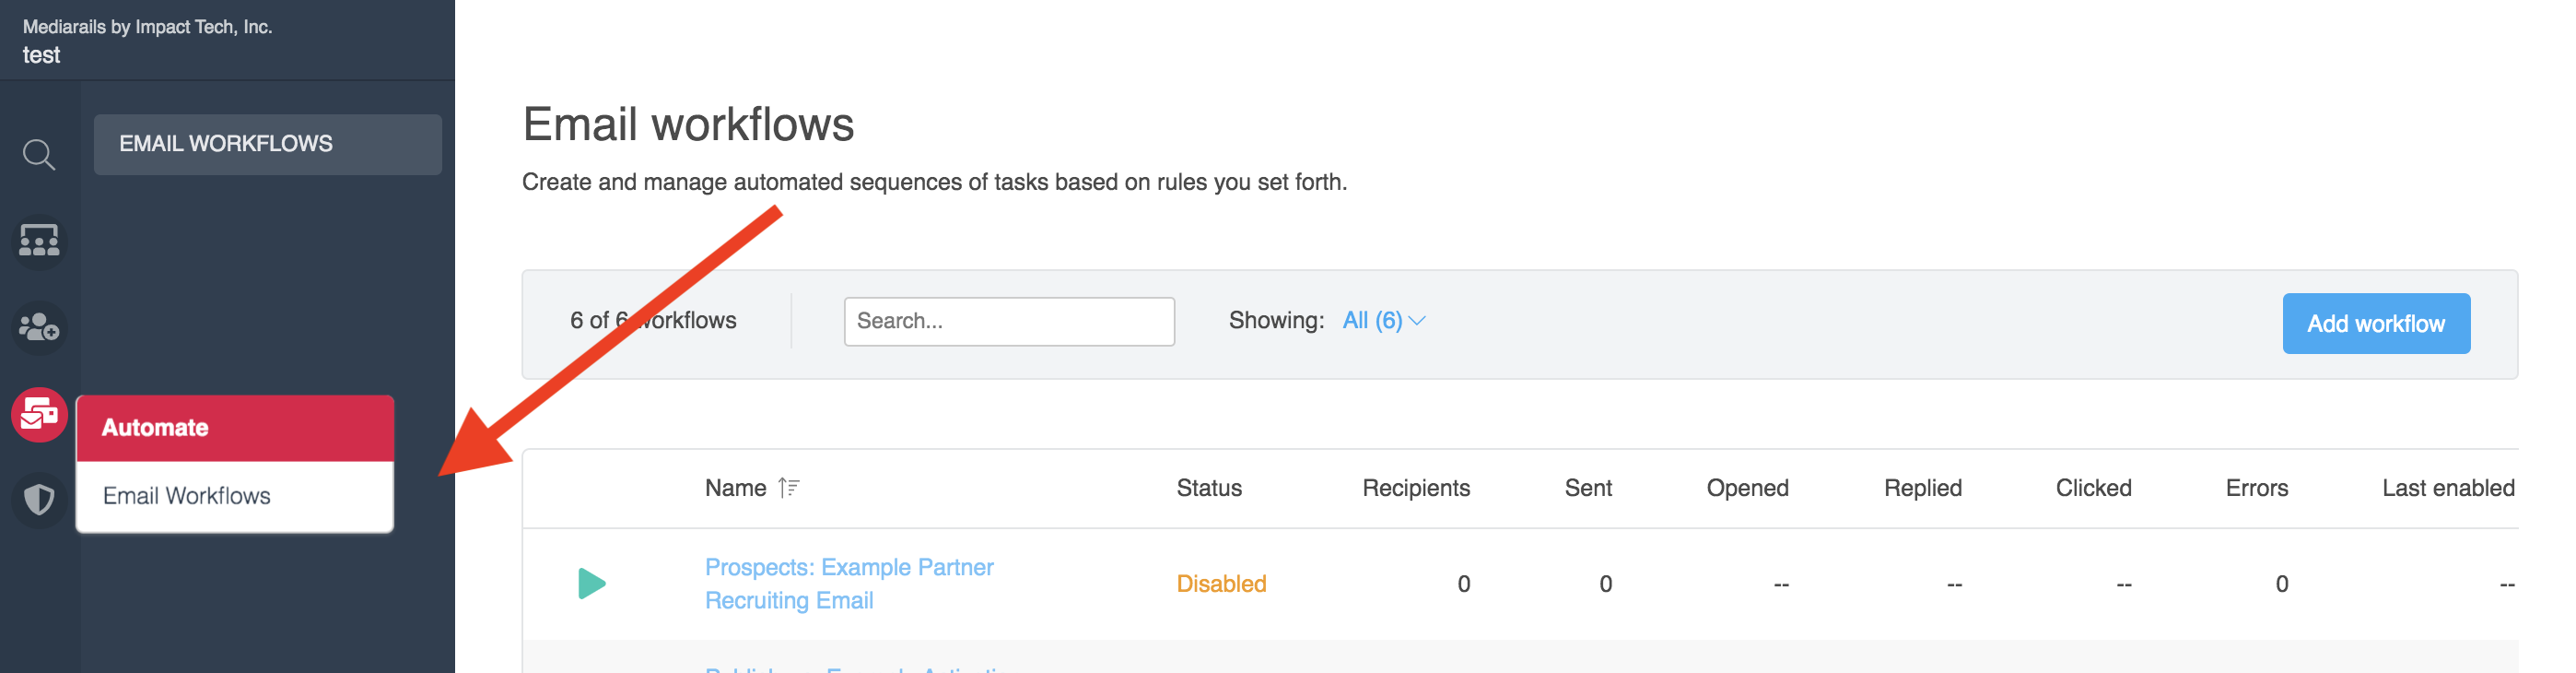Image resolution: width=2576 pixels, height=673 pixels.
Task: Expand the Showing All (6) filter
Action: (x=1384, y=321)
